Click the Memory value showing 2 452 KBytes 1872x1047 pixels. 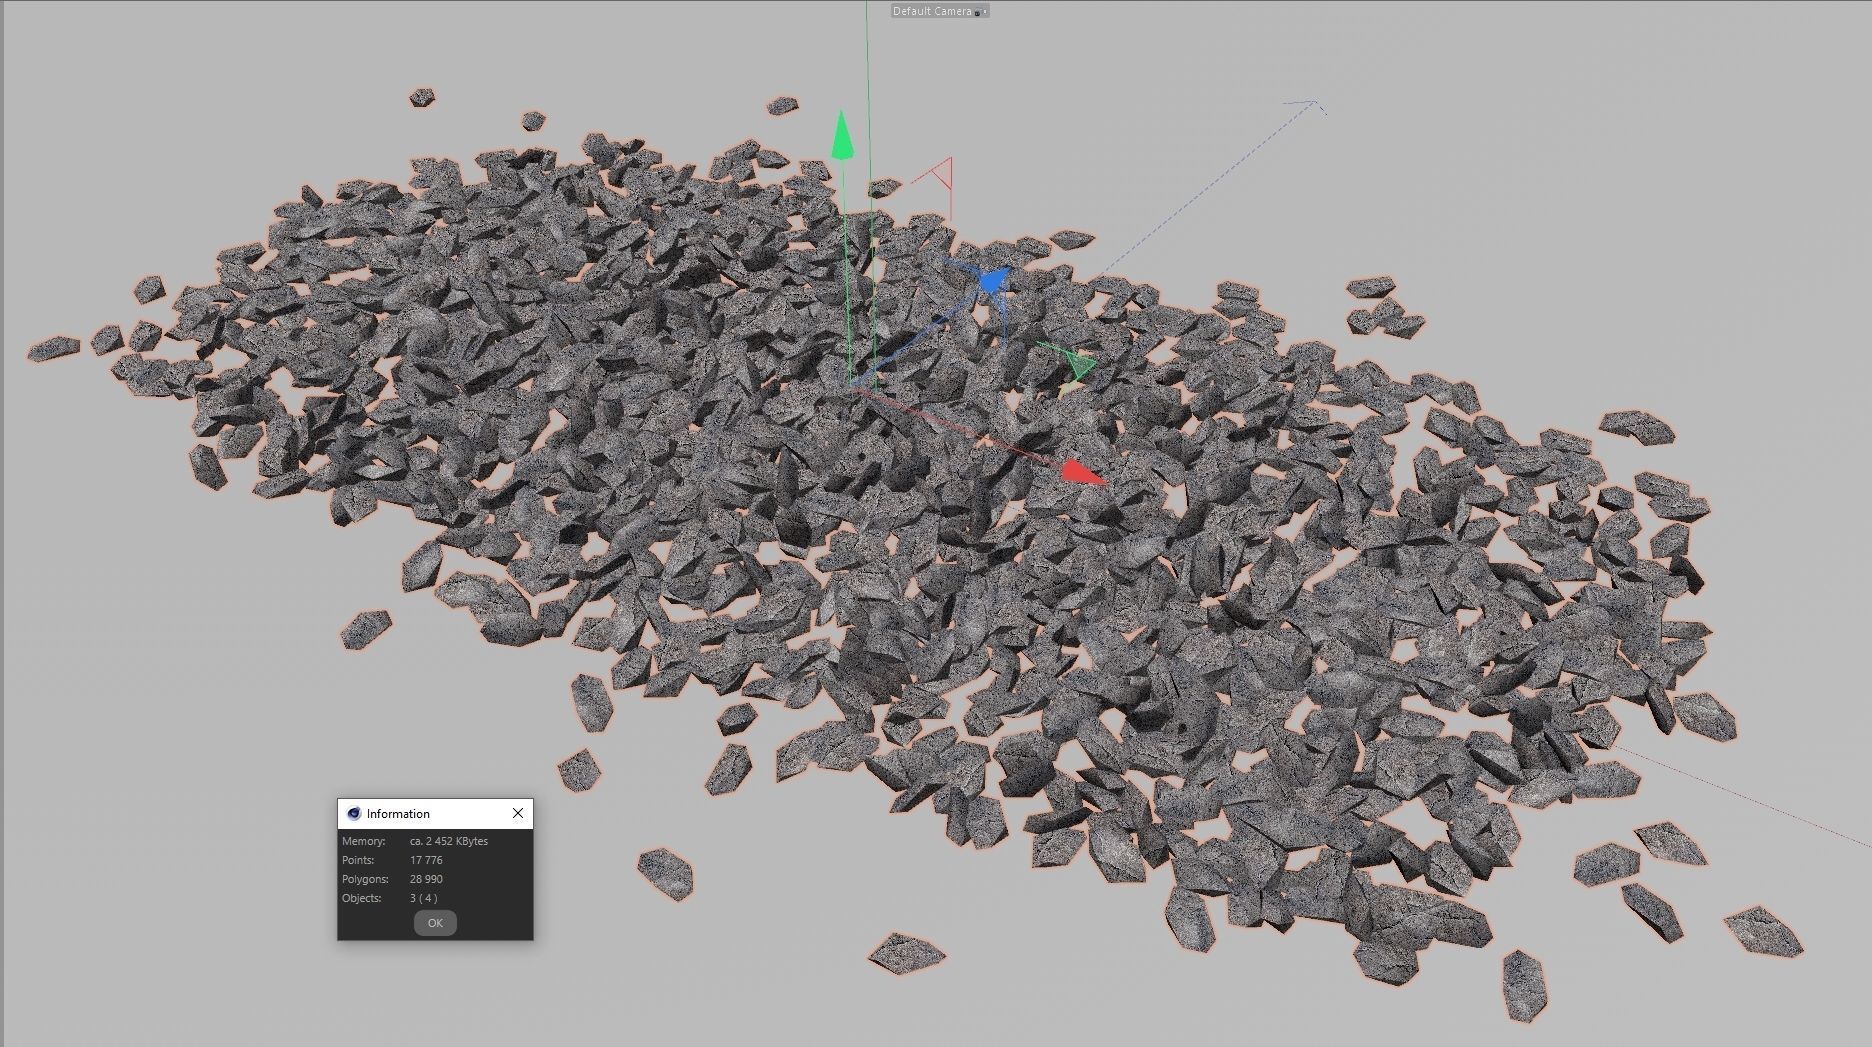[448, 841]
